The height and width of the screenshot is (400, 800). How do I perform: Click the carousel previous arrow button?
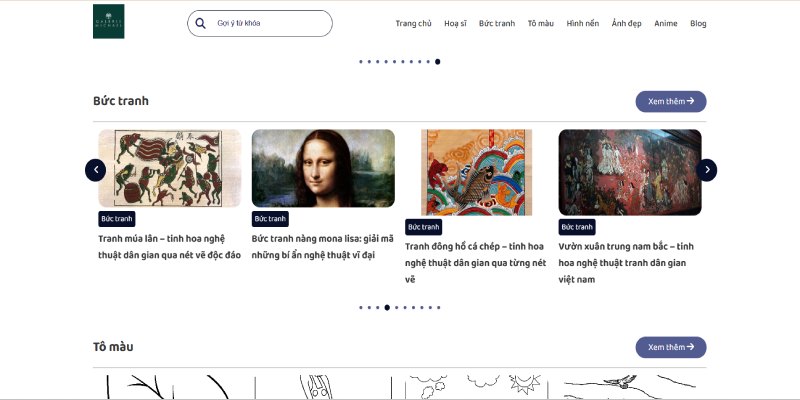[x=95, y=170]
